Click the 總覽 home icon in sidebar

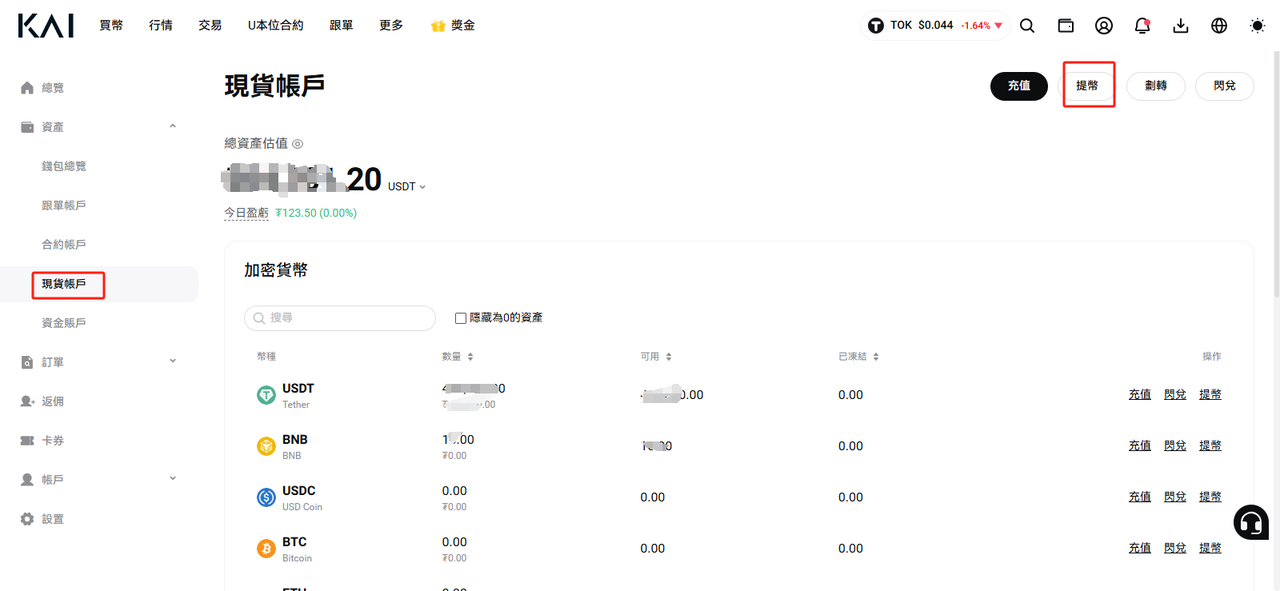[27, 88]
